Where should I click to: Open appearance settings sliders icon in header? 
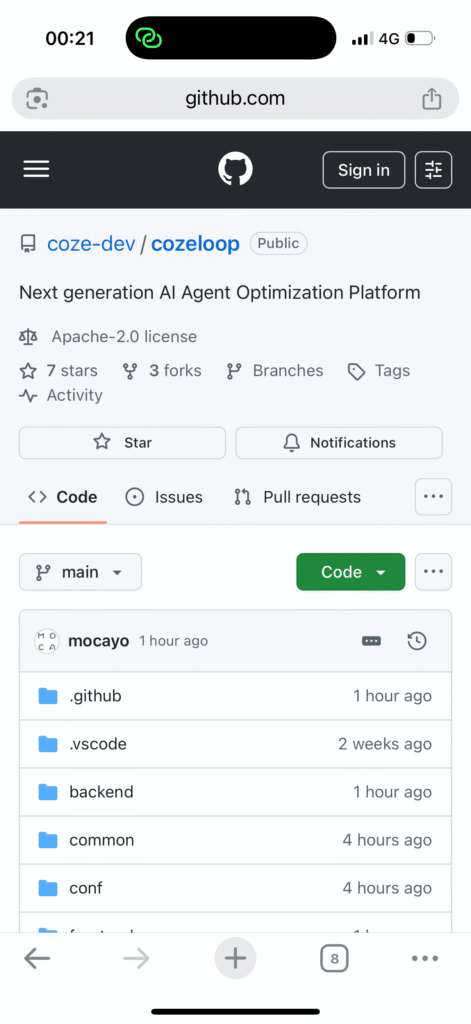click(x=434, y=170)
